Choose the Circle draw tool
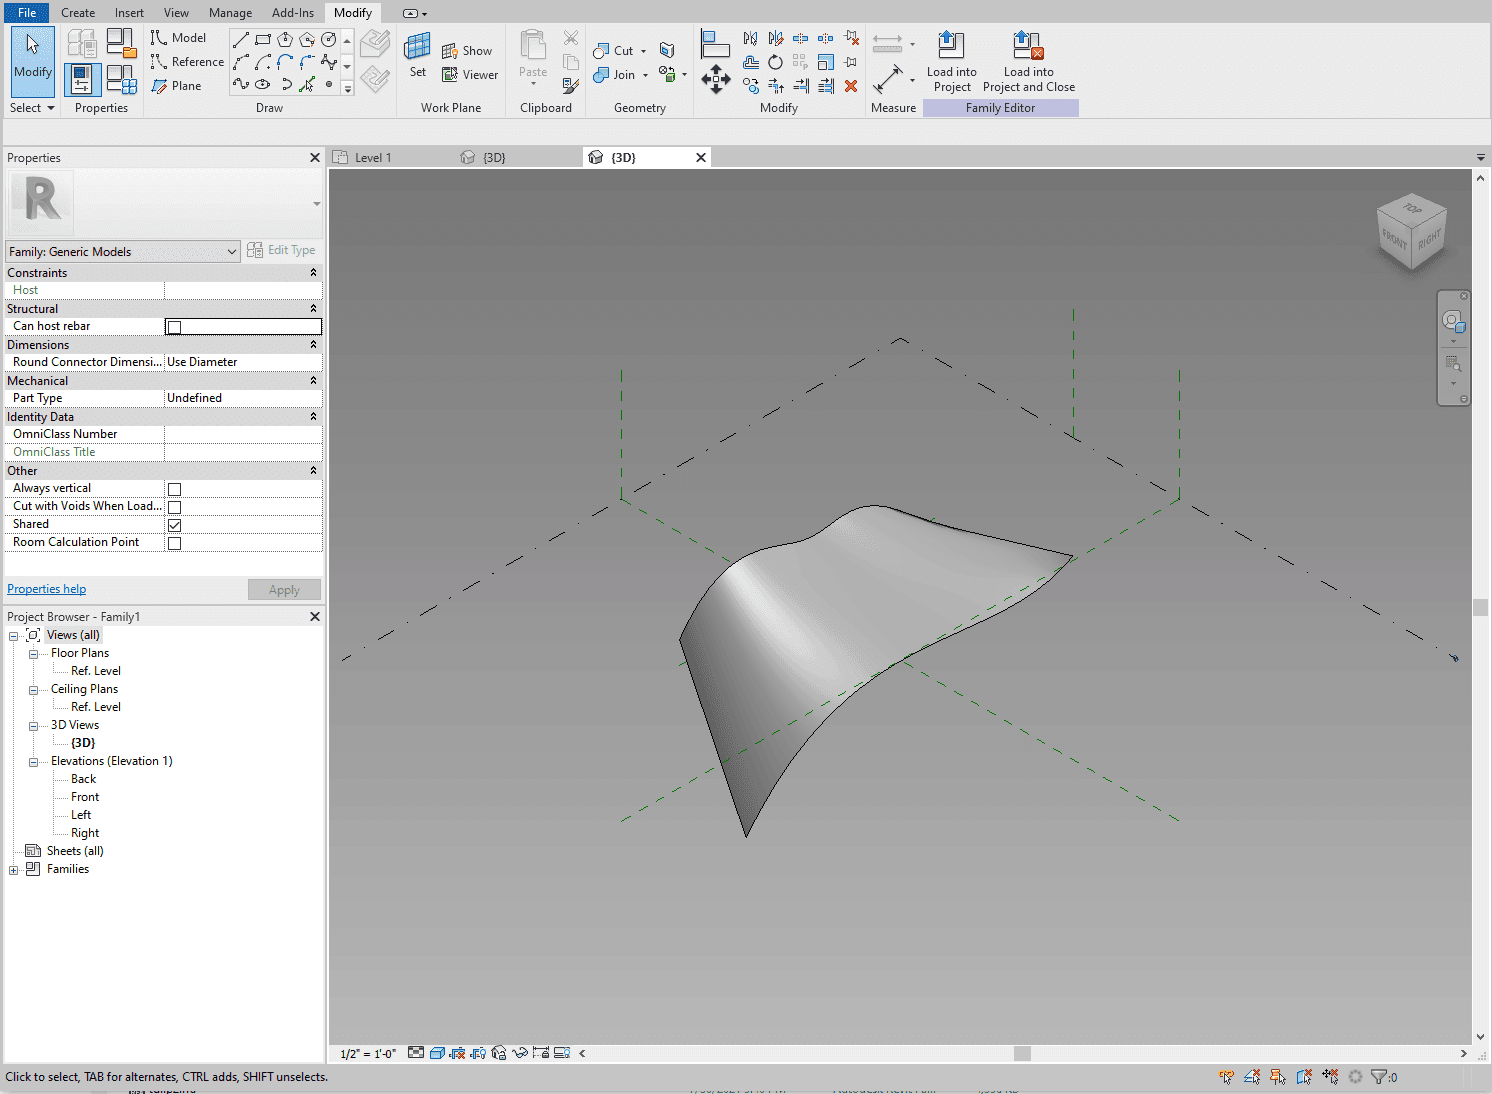1492x1094 pixels. pyautogui.click(x=328, y=39)
